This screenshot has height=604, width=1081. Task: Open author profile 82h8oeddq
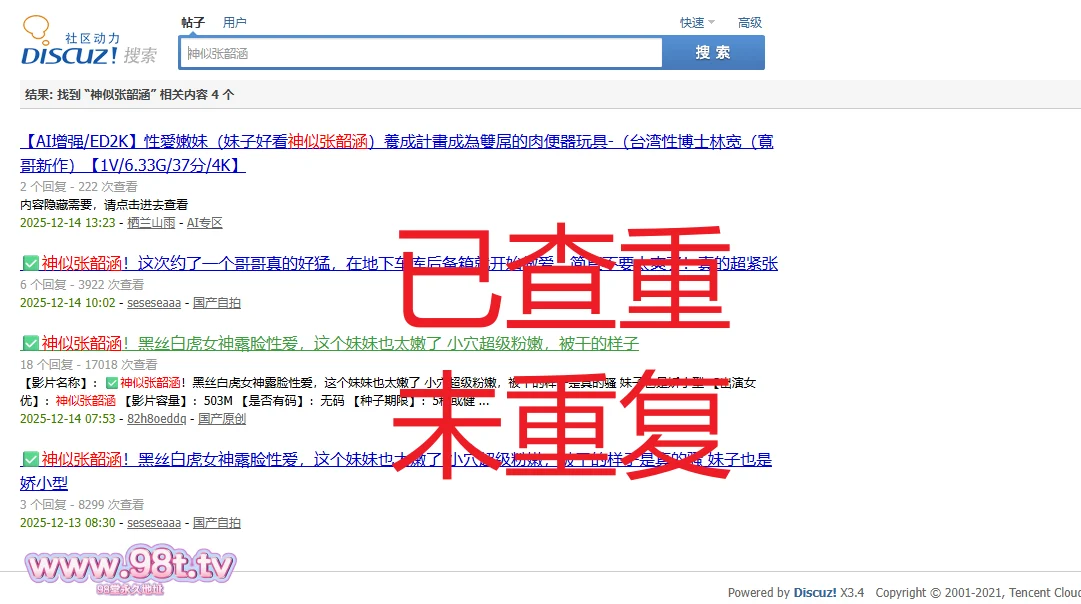tap(156, 419)
